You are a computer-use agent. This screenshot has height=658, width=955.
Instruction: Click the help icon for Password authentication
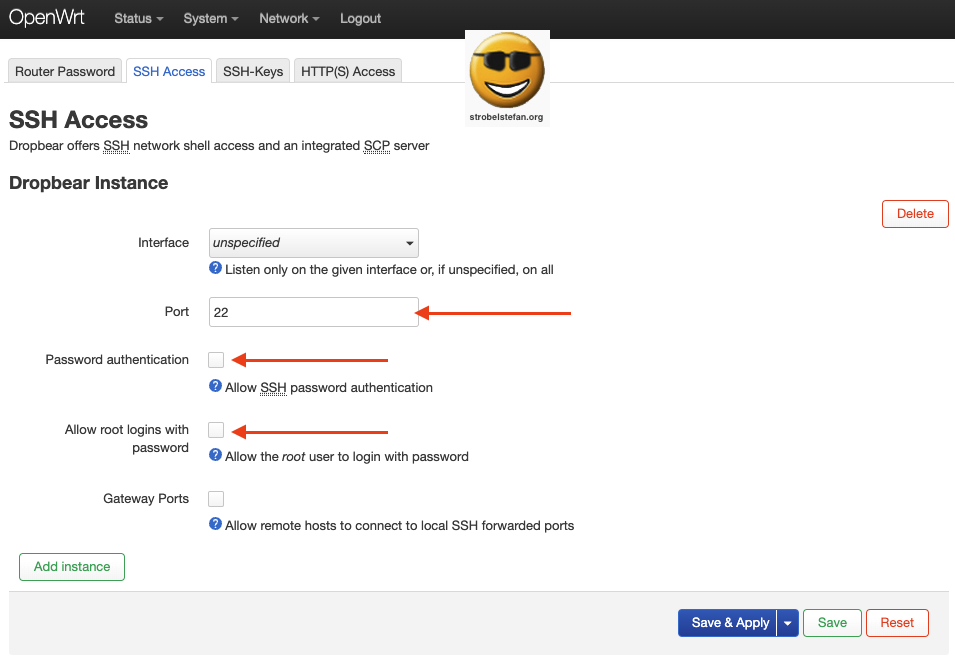coord(215,387)
